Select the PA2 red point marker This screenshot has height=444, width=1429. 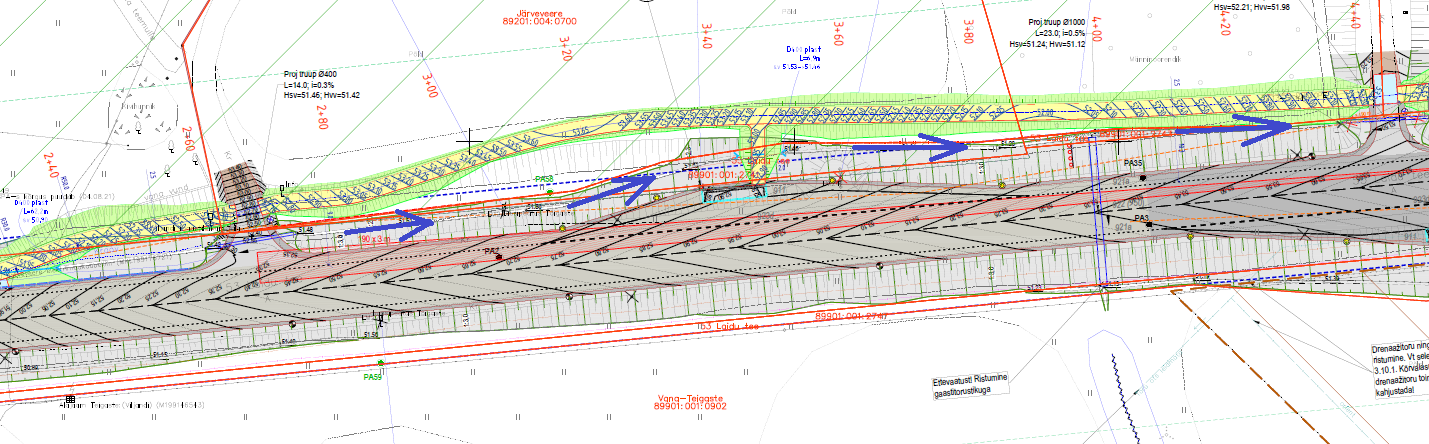point(498,257)
